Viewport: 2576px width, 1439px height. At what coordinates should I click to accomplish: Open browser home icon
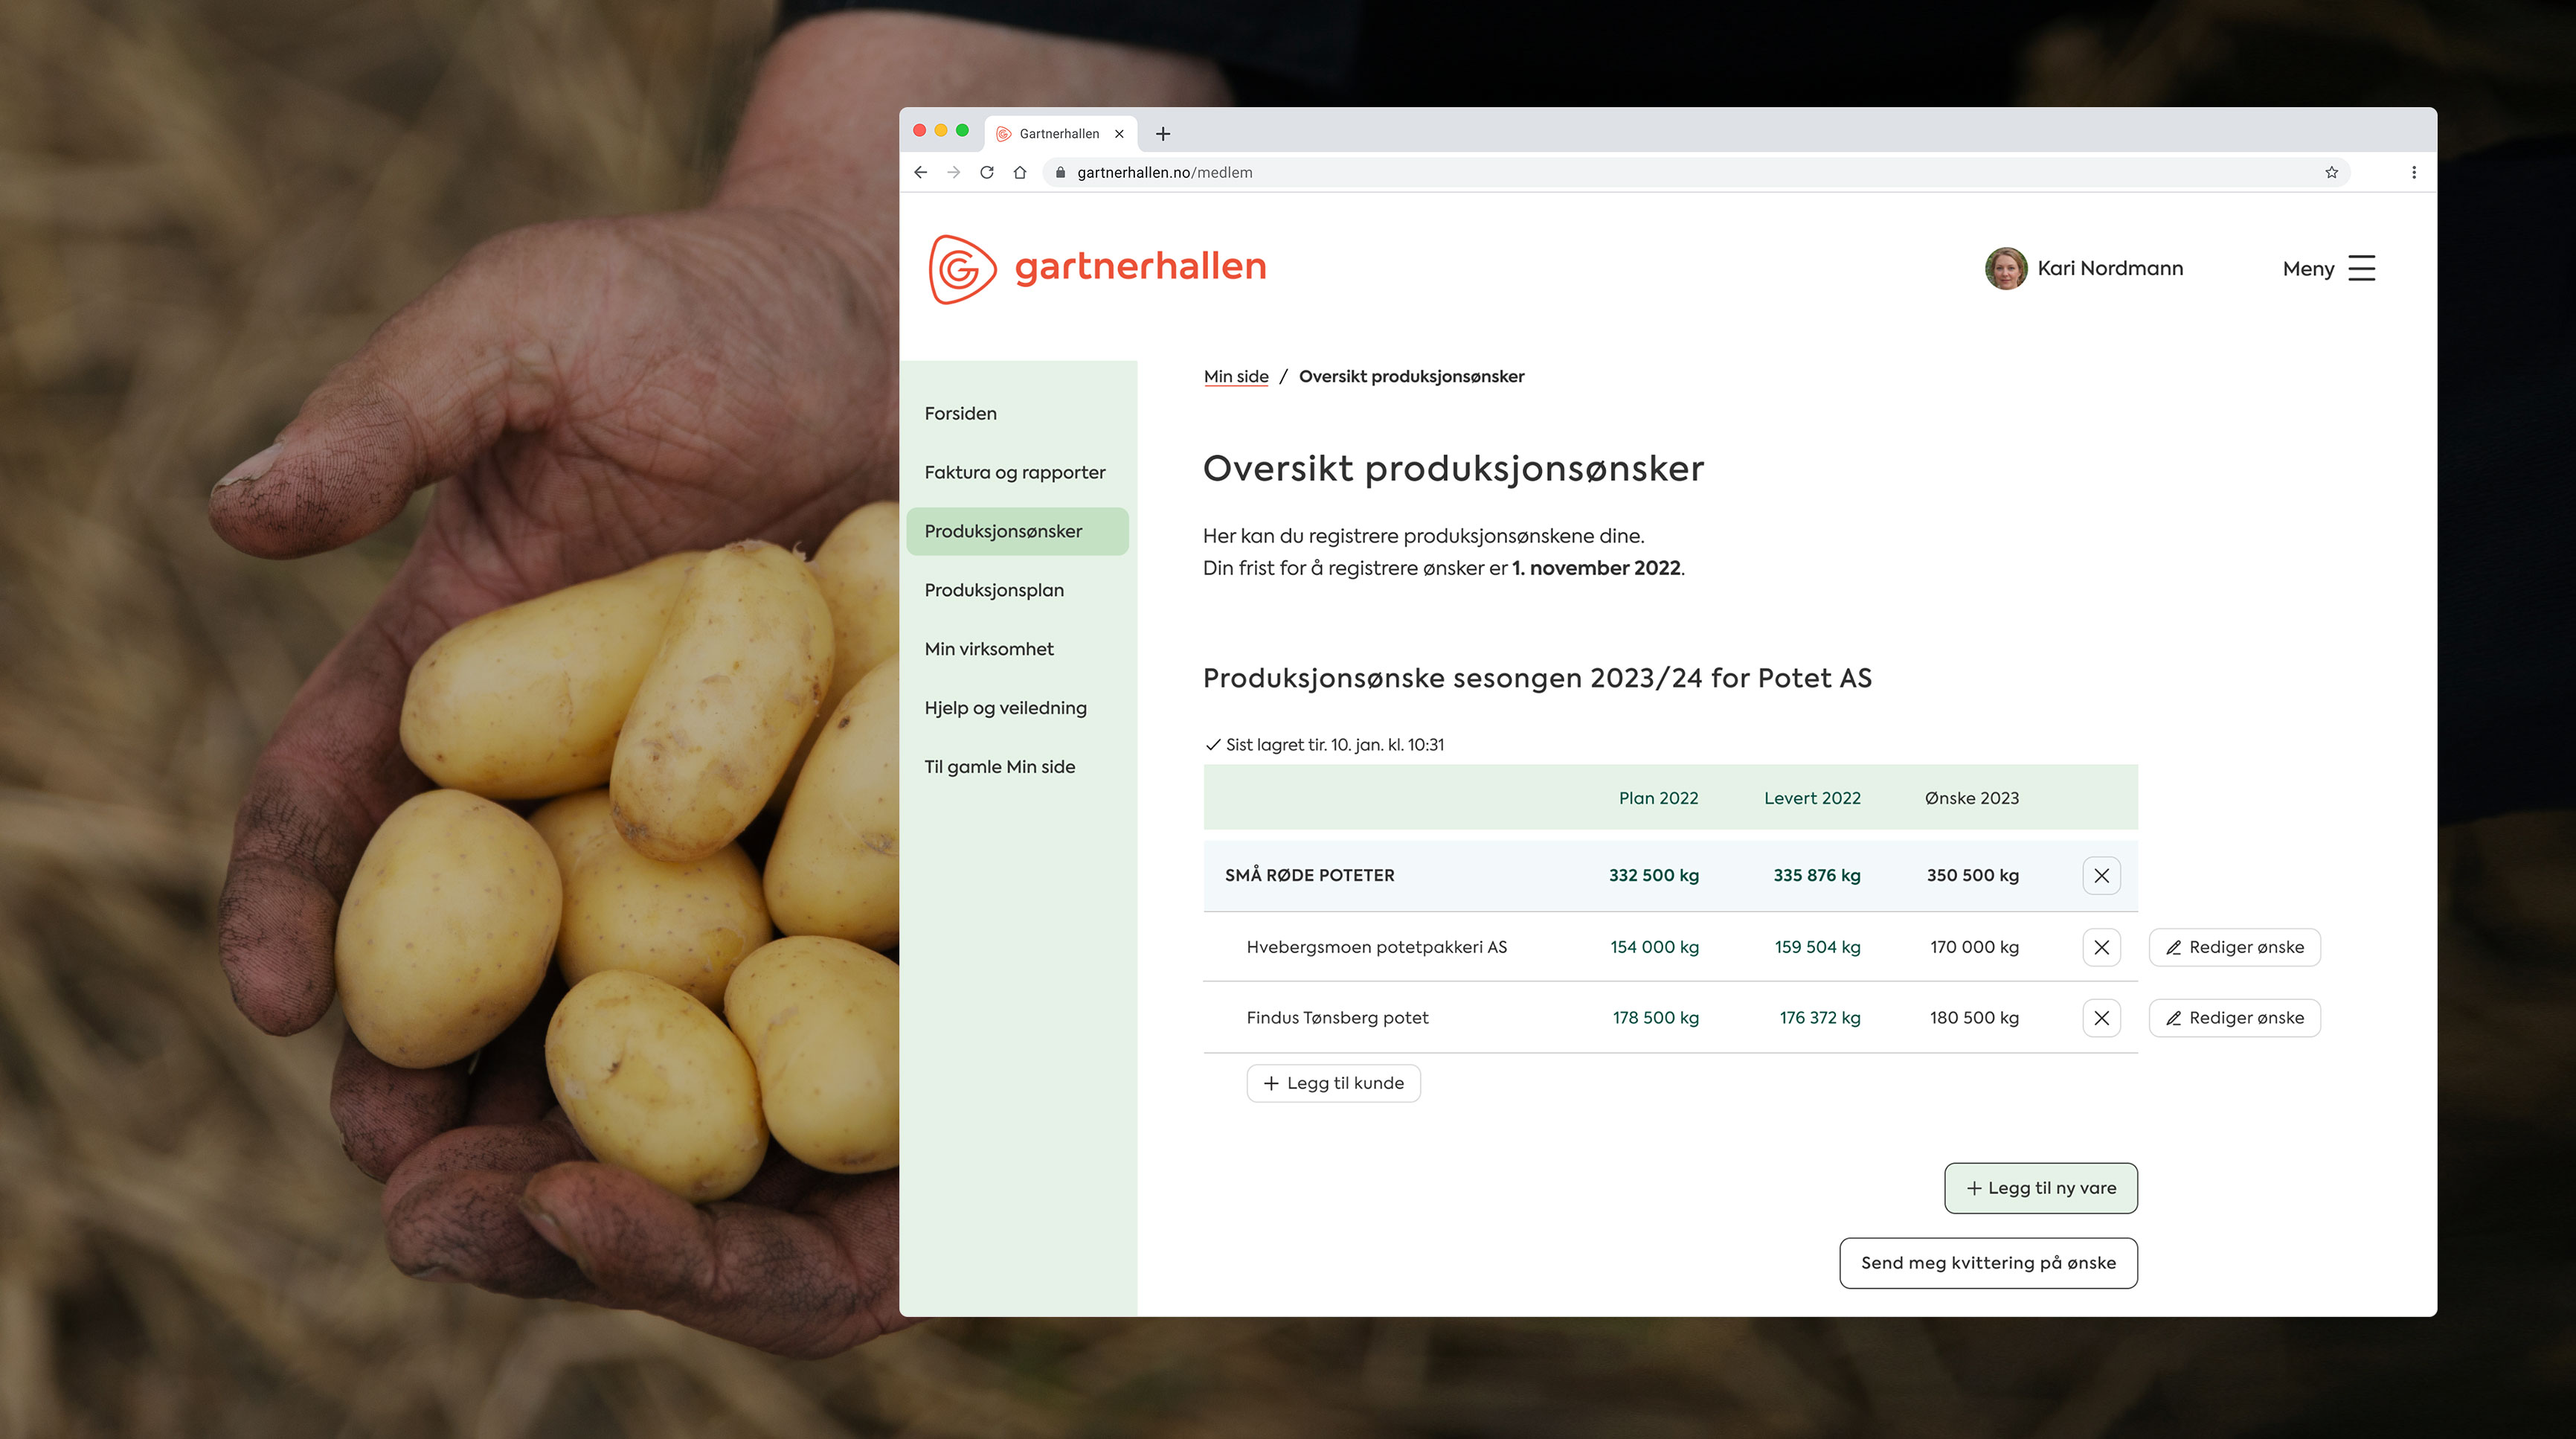click(1019, 172)
